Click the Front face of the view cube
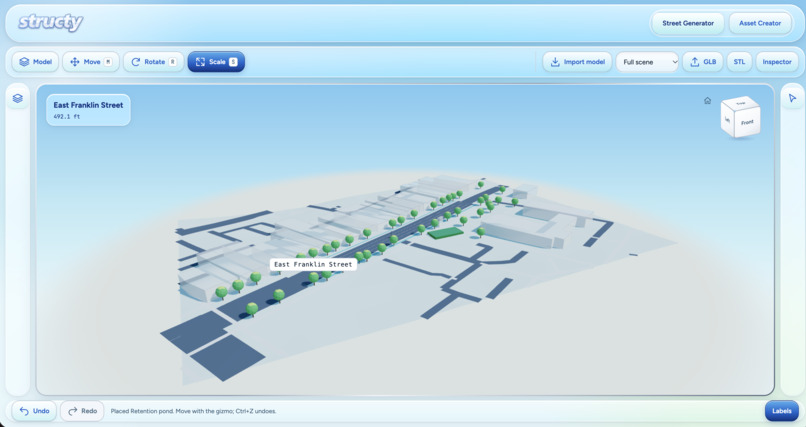The height and width of the screenshot is (427, 806). click(x=747, y=122)
